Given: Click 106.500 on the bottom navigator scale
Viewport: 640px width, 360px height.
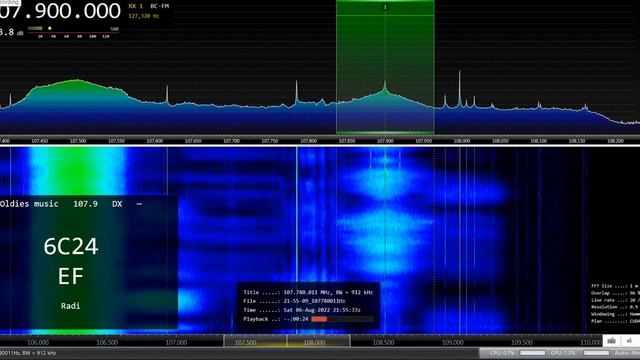Looking at the screenshot, I should pyautogui.click(x=107, y=342).
